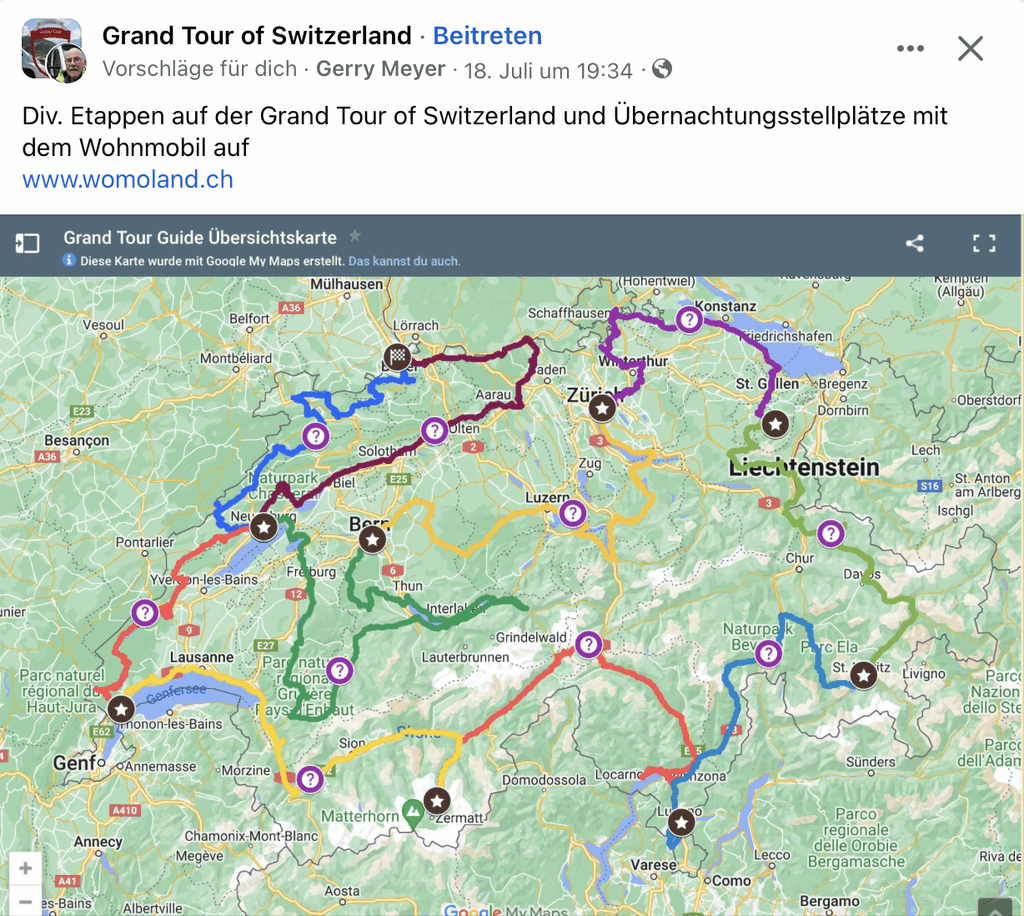The height and width of the screenshot is (916, 1024).
Task: Open the map in fullscreen view
Action: [x=984, y=244]
